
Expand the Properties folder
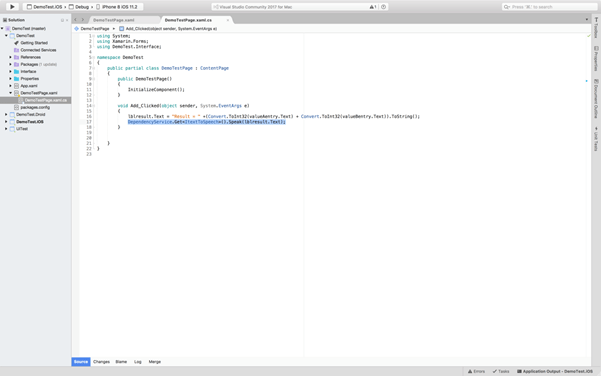click(11, 79)
